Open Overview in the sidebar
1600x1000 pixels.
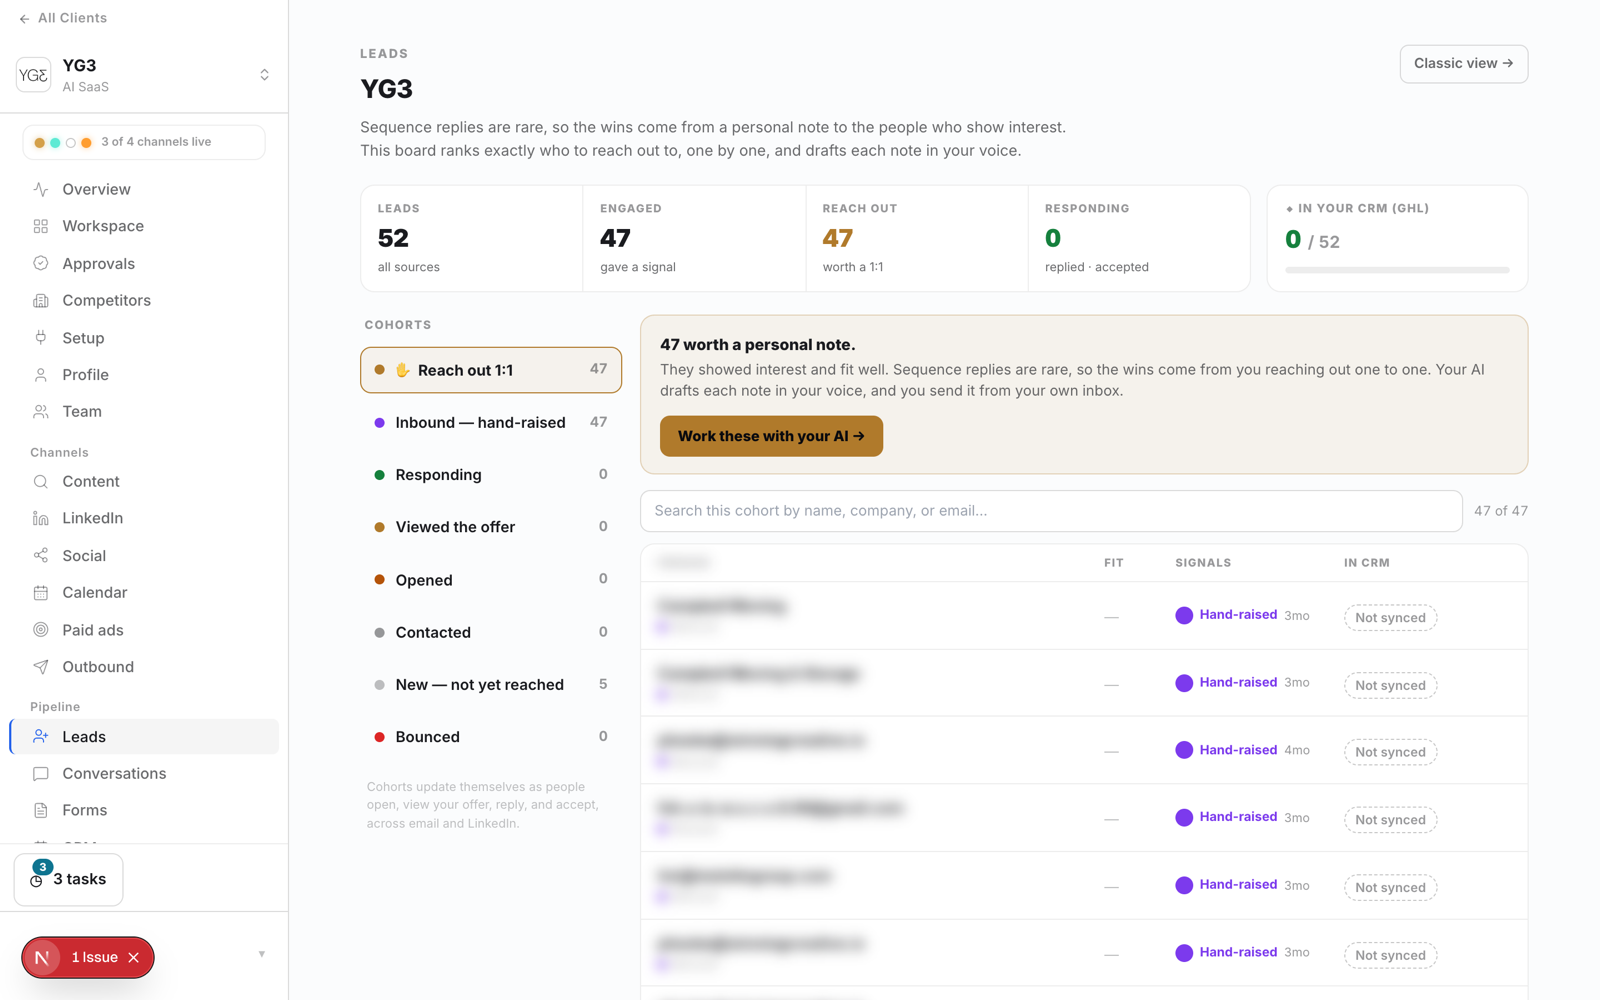pyautogui.click(x=144, y=189)
